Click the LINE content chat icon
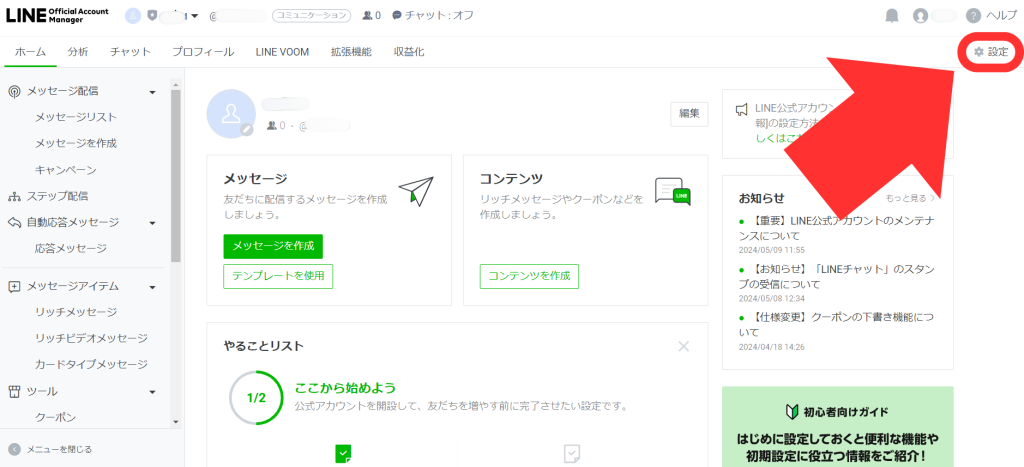The width and height of the screenshot is (1024, 467). click(x=673, y=192)
